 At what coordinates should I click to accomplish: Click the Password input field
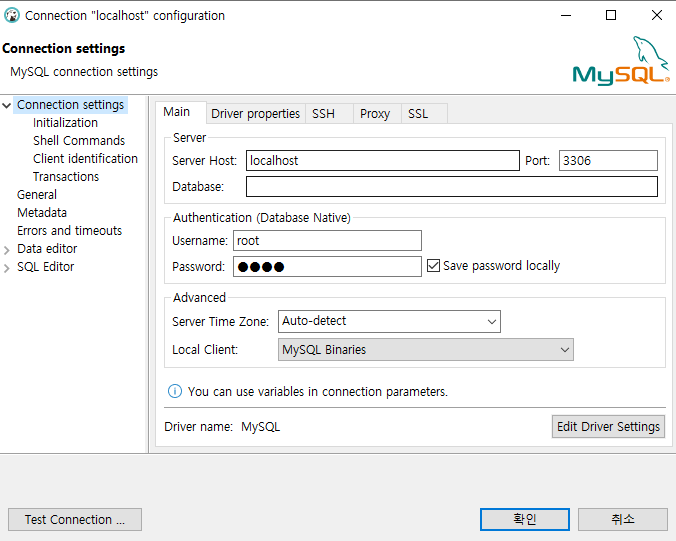[327, 266]
